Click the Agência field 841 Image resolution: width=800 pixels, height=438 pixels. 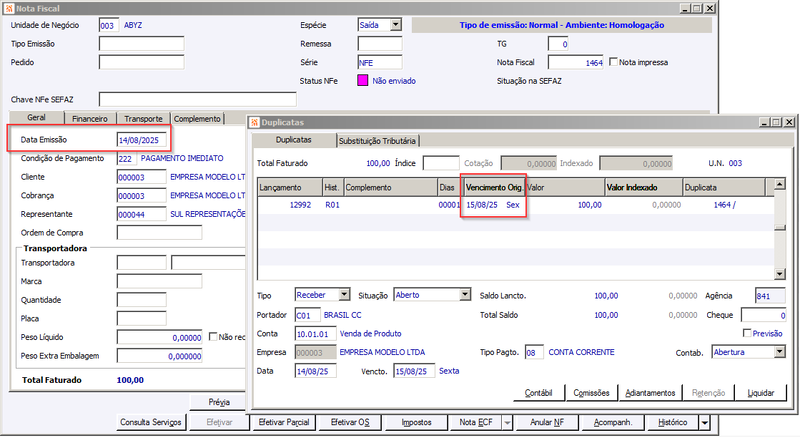click(770, 296)
